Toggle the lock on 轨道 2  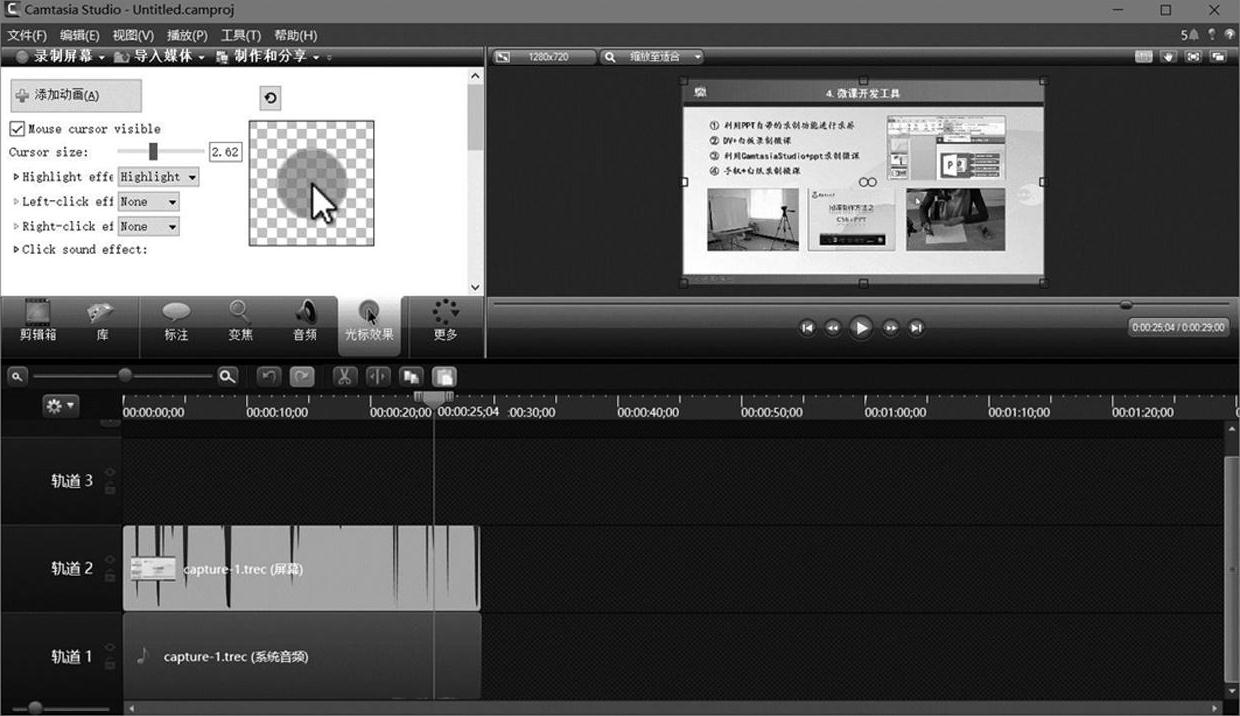[110, 577]
